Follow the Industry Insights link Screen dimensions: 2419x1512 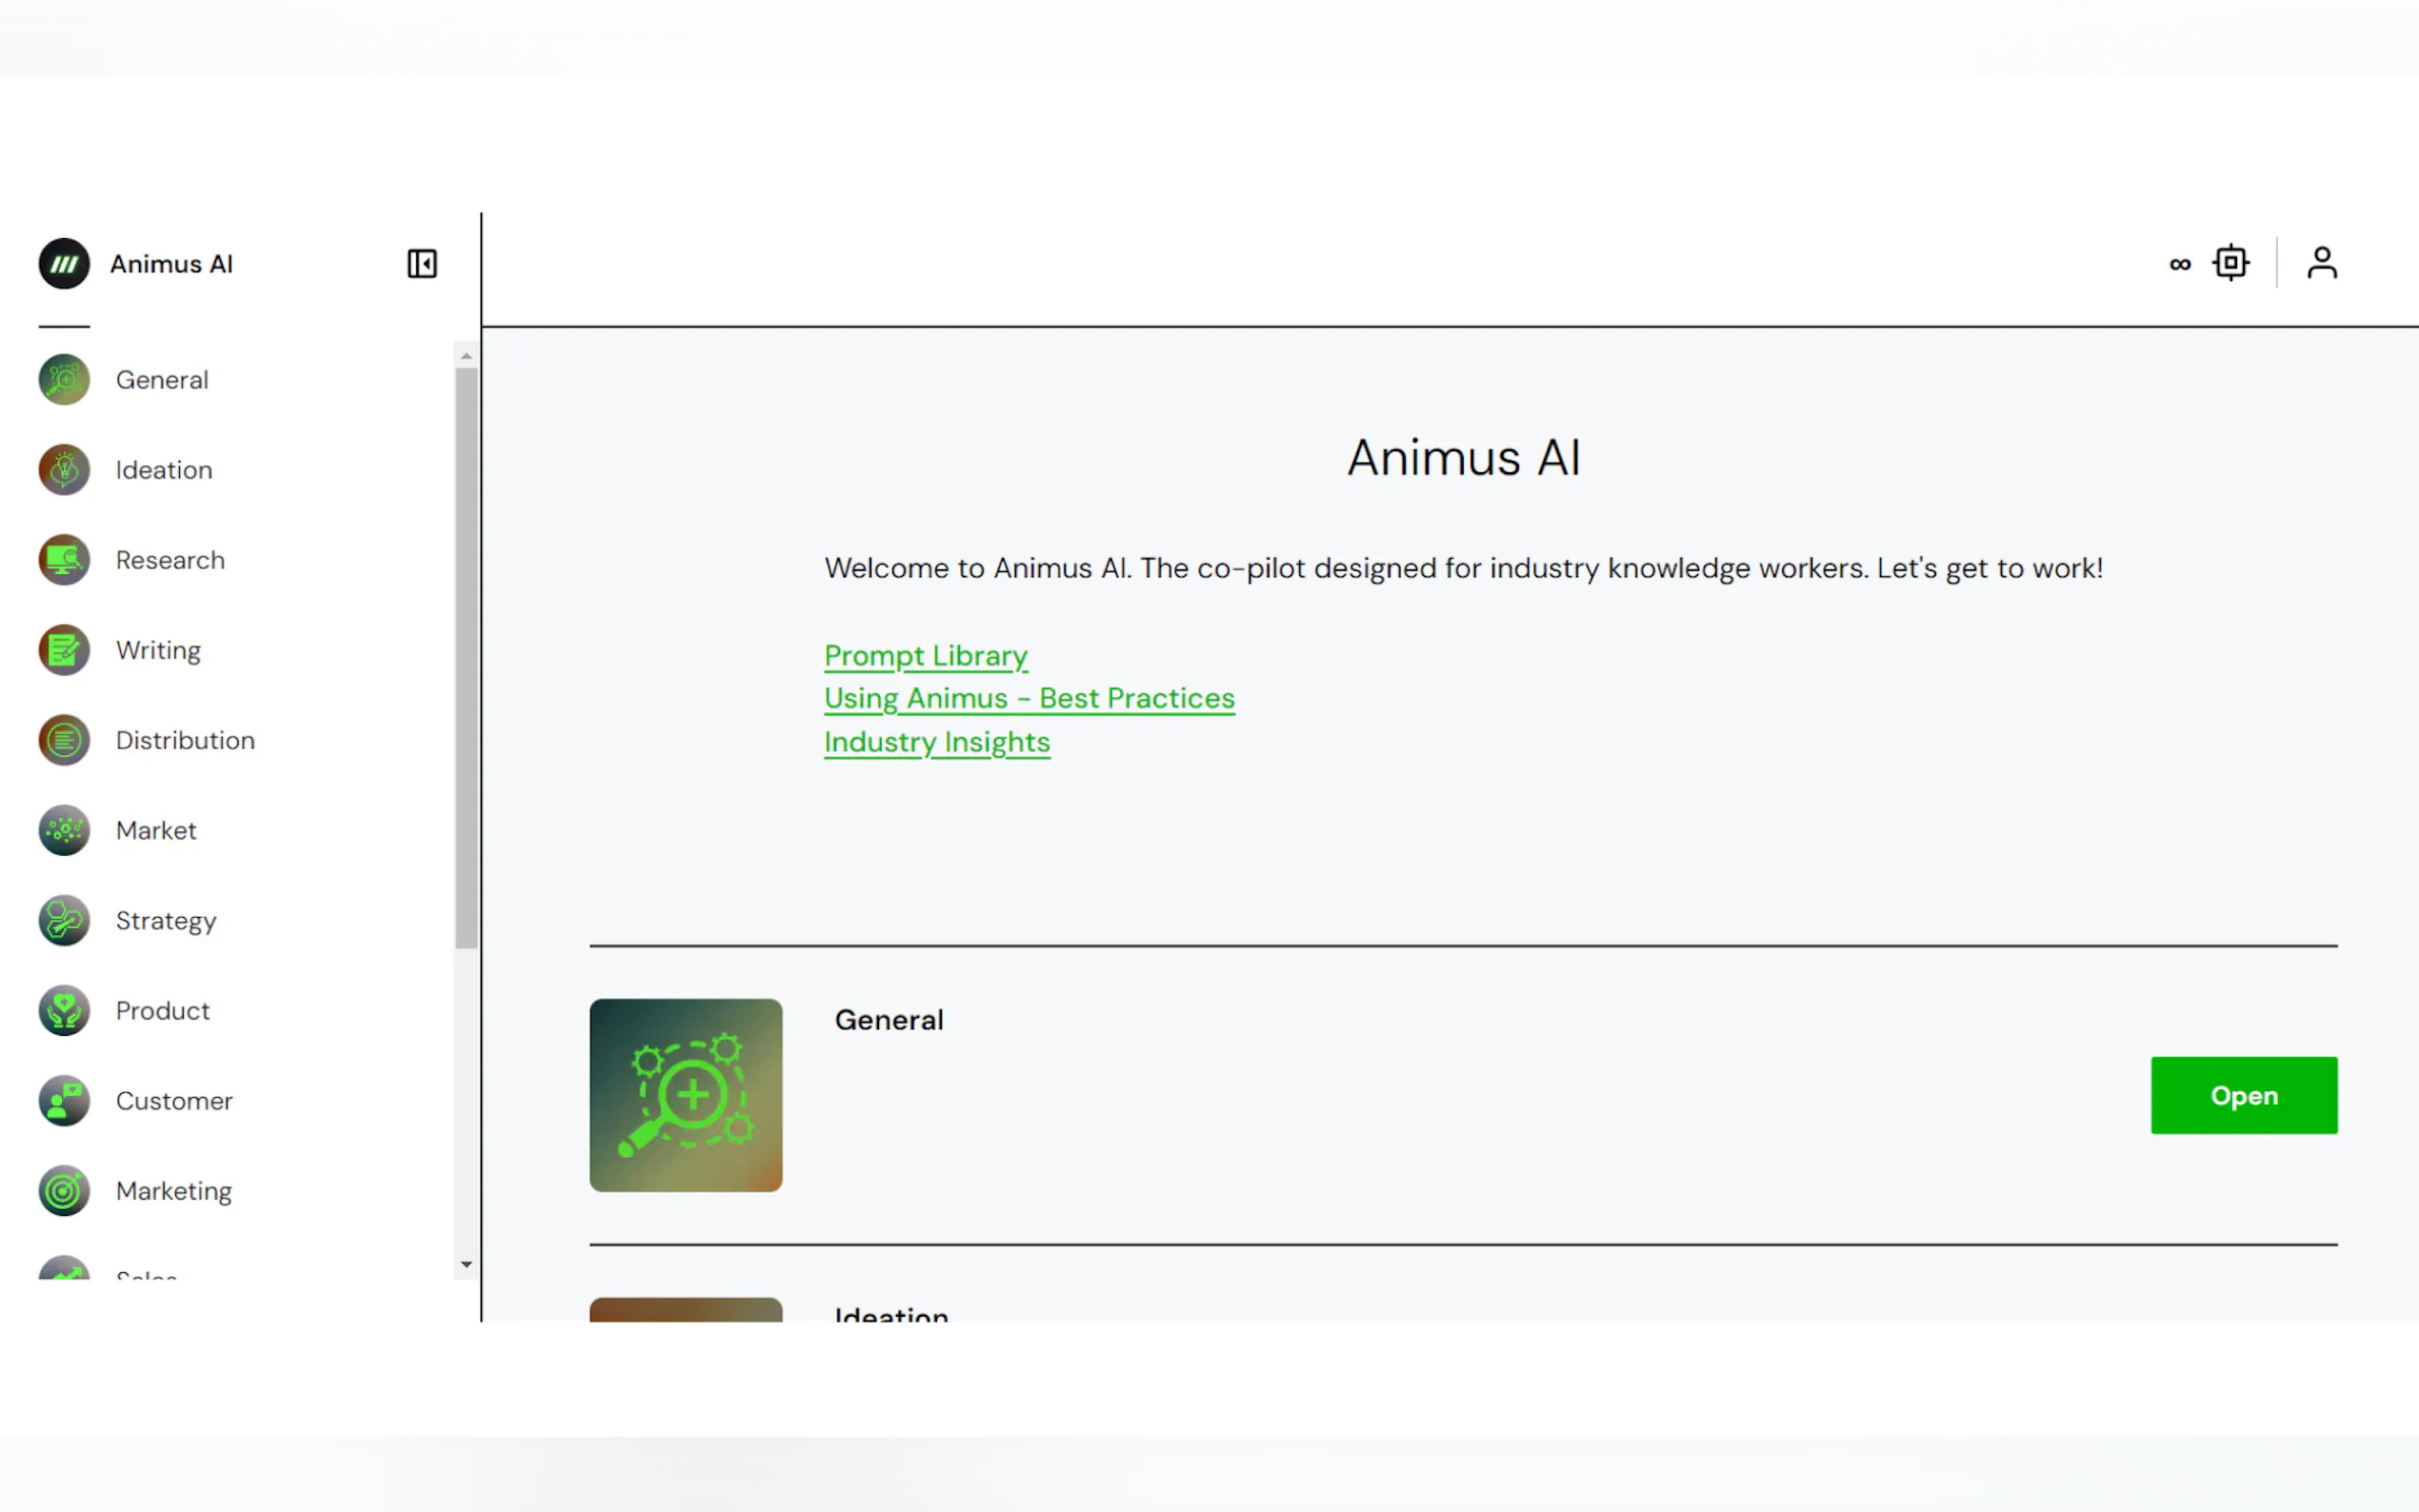(936, 742)
